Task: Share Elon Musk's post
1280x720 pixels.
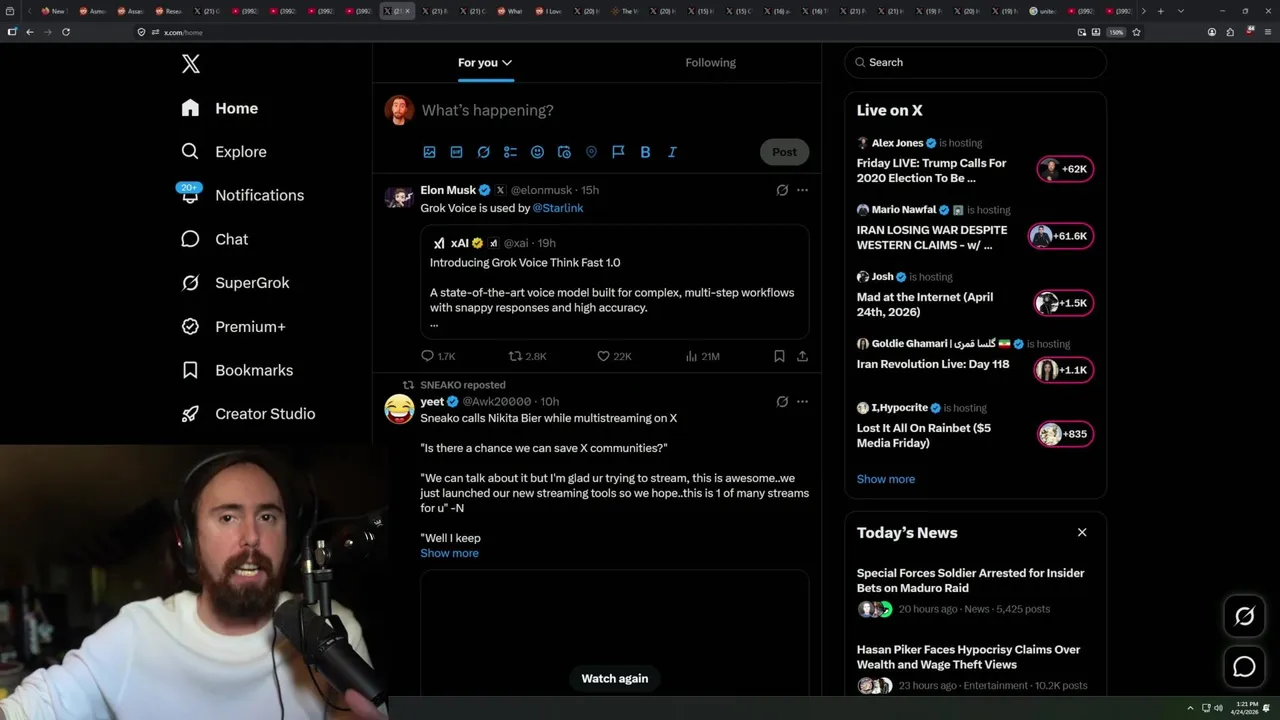Action: (x=802, y=356)
